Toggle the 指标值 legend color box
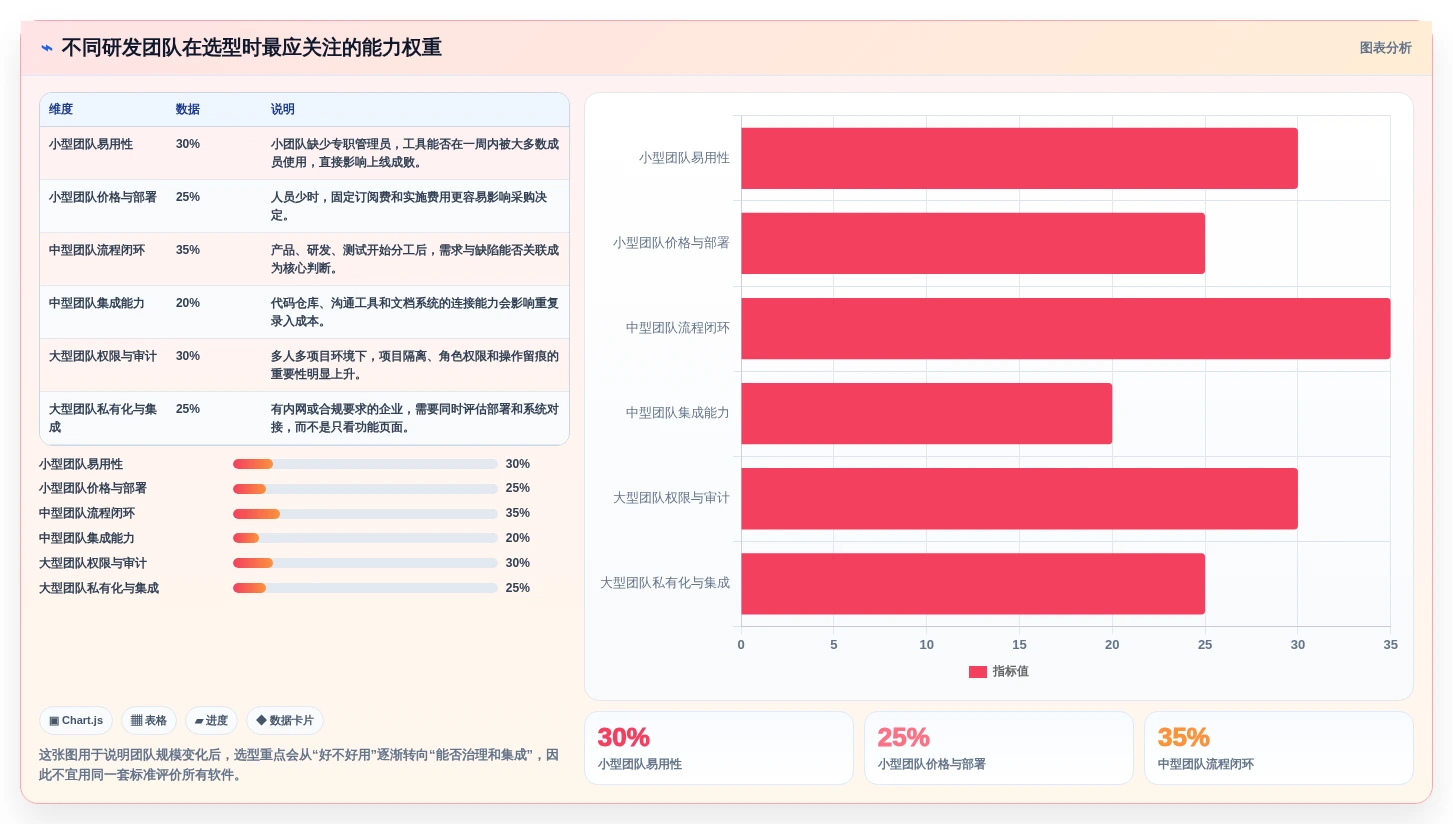 tap(977, 672)
